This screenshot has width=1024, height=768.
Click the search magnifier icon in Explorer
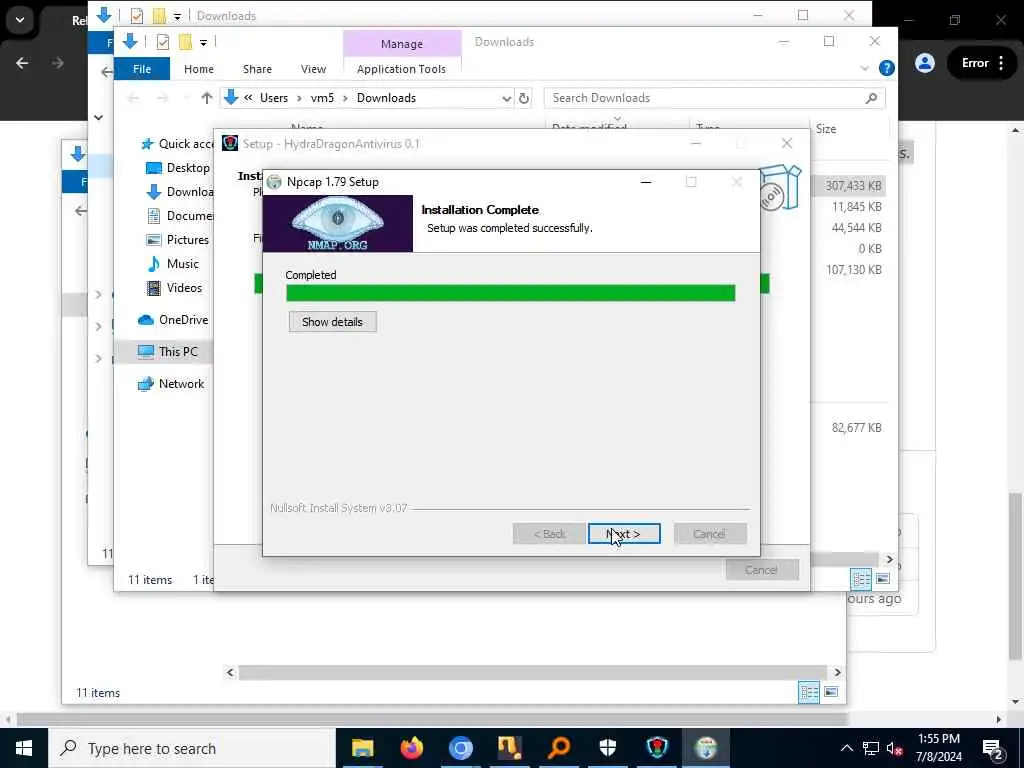pyautogui.click(x=871, y=98)
